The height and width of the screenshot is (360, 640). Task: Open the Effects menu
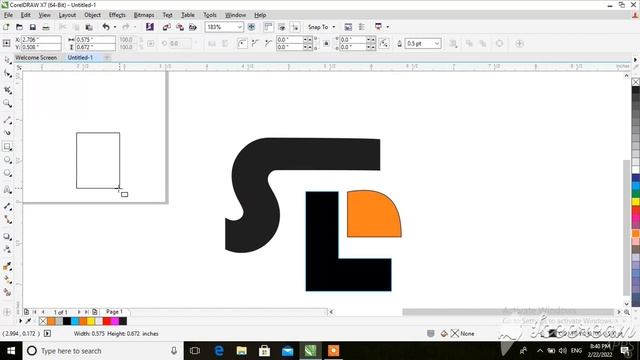[x=117, y=15]
